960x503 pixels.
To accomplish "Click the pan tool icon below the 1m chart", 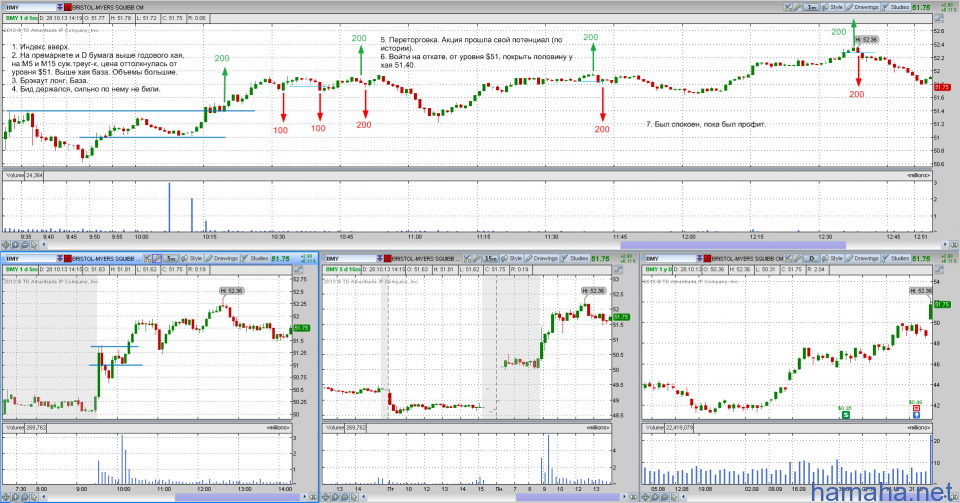I will [x=6, y=245].
